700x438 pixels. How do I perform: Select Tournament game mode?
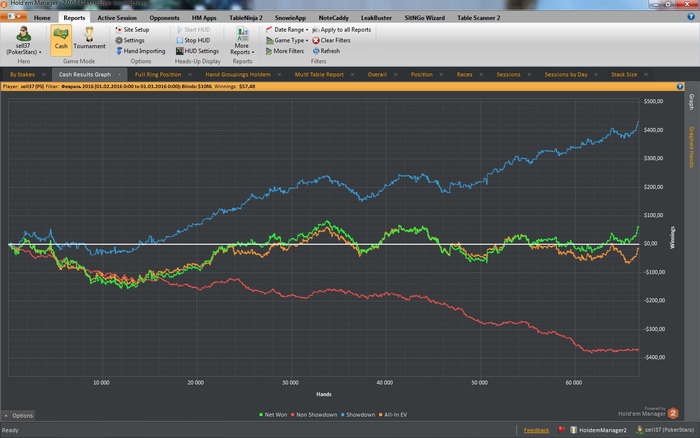pos(89,38)
